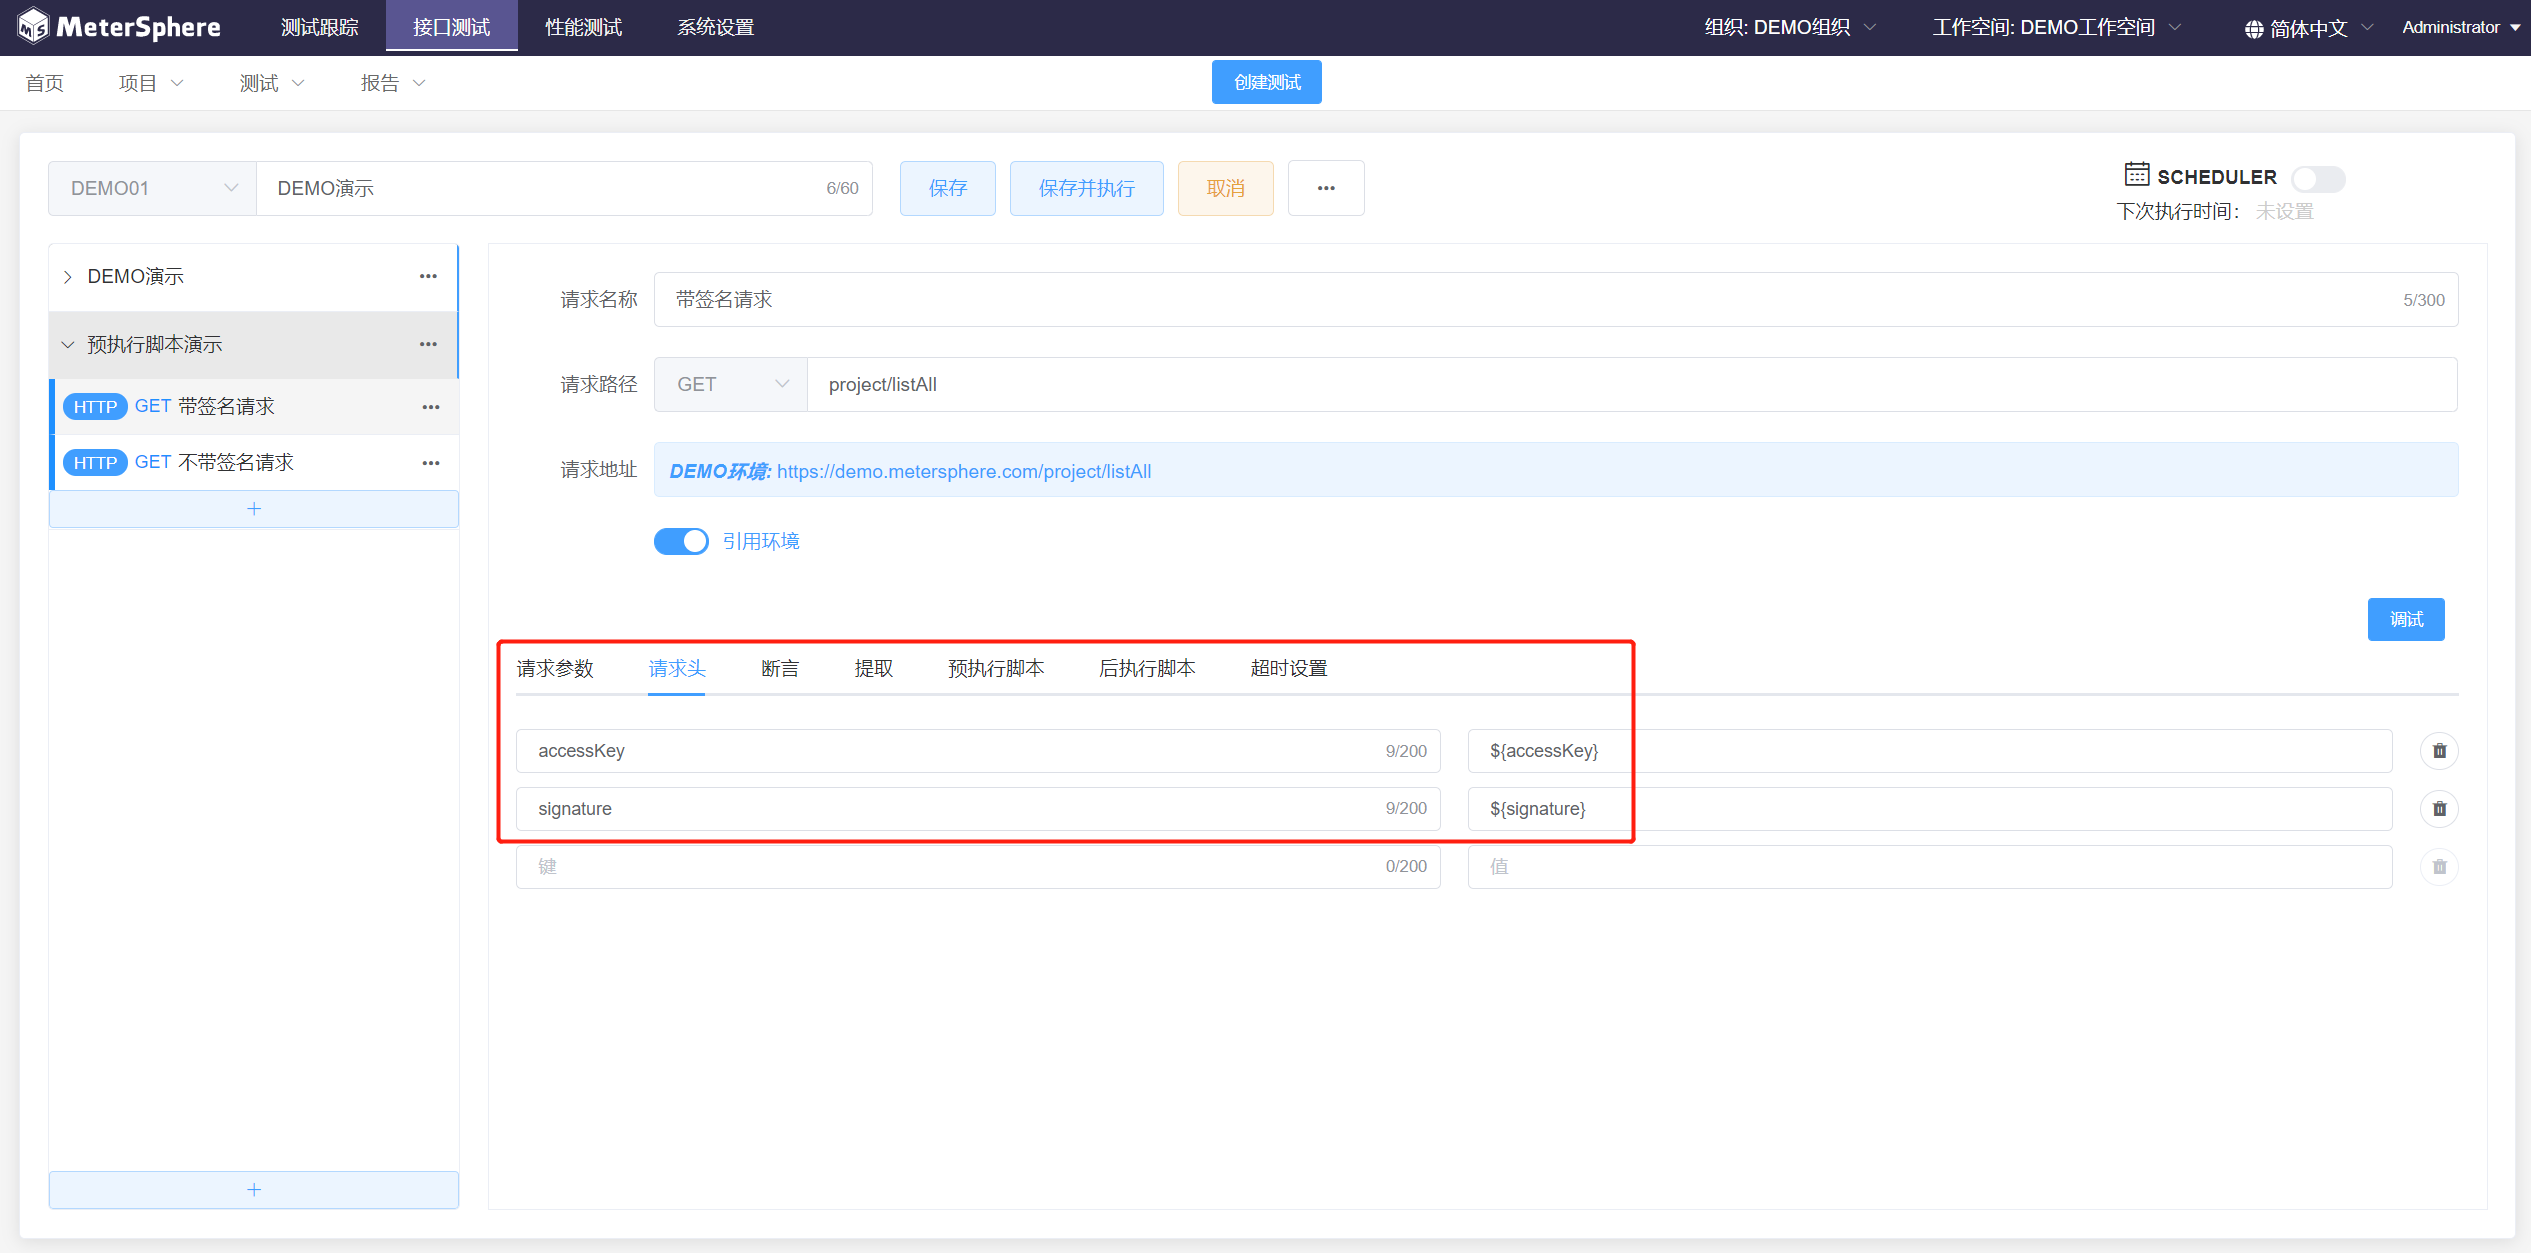The width and height of the screenshot is (2531, 1253).
Task: Open the DEMO01 project dropdown
Action: (x=152, y=188)
